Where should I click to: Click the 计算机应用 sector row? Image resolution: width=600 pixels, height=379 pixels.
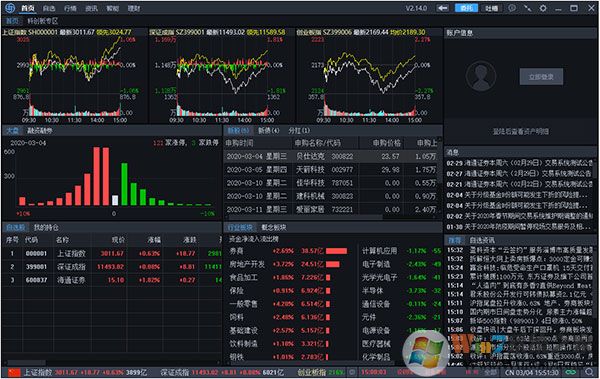click(401, 251)
